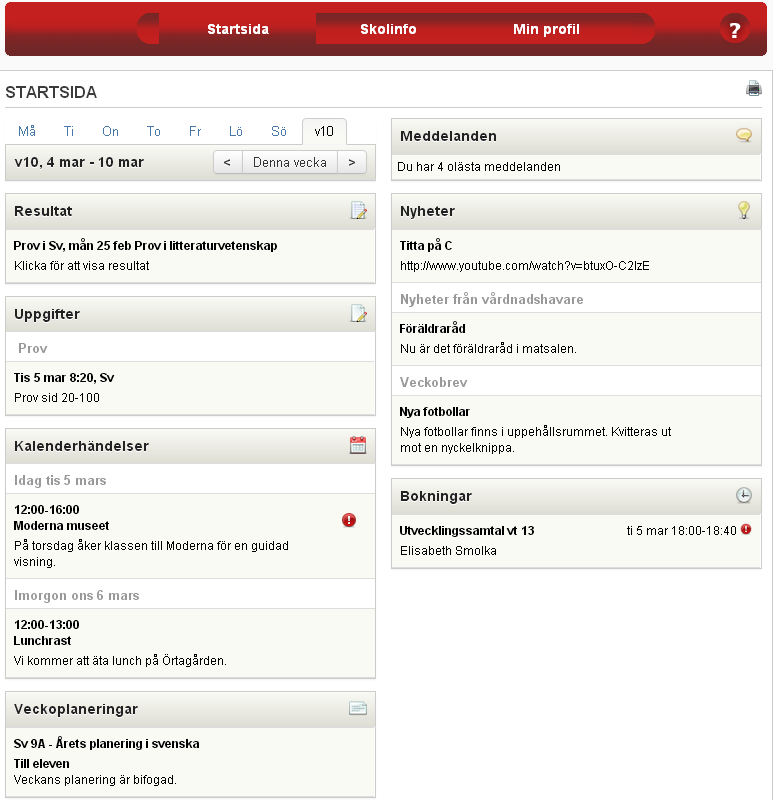Click the Kalenderhändelser calendar icon
Viewport: 773px width, 800px height.
pyautogui.click(x=358, y=445)
